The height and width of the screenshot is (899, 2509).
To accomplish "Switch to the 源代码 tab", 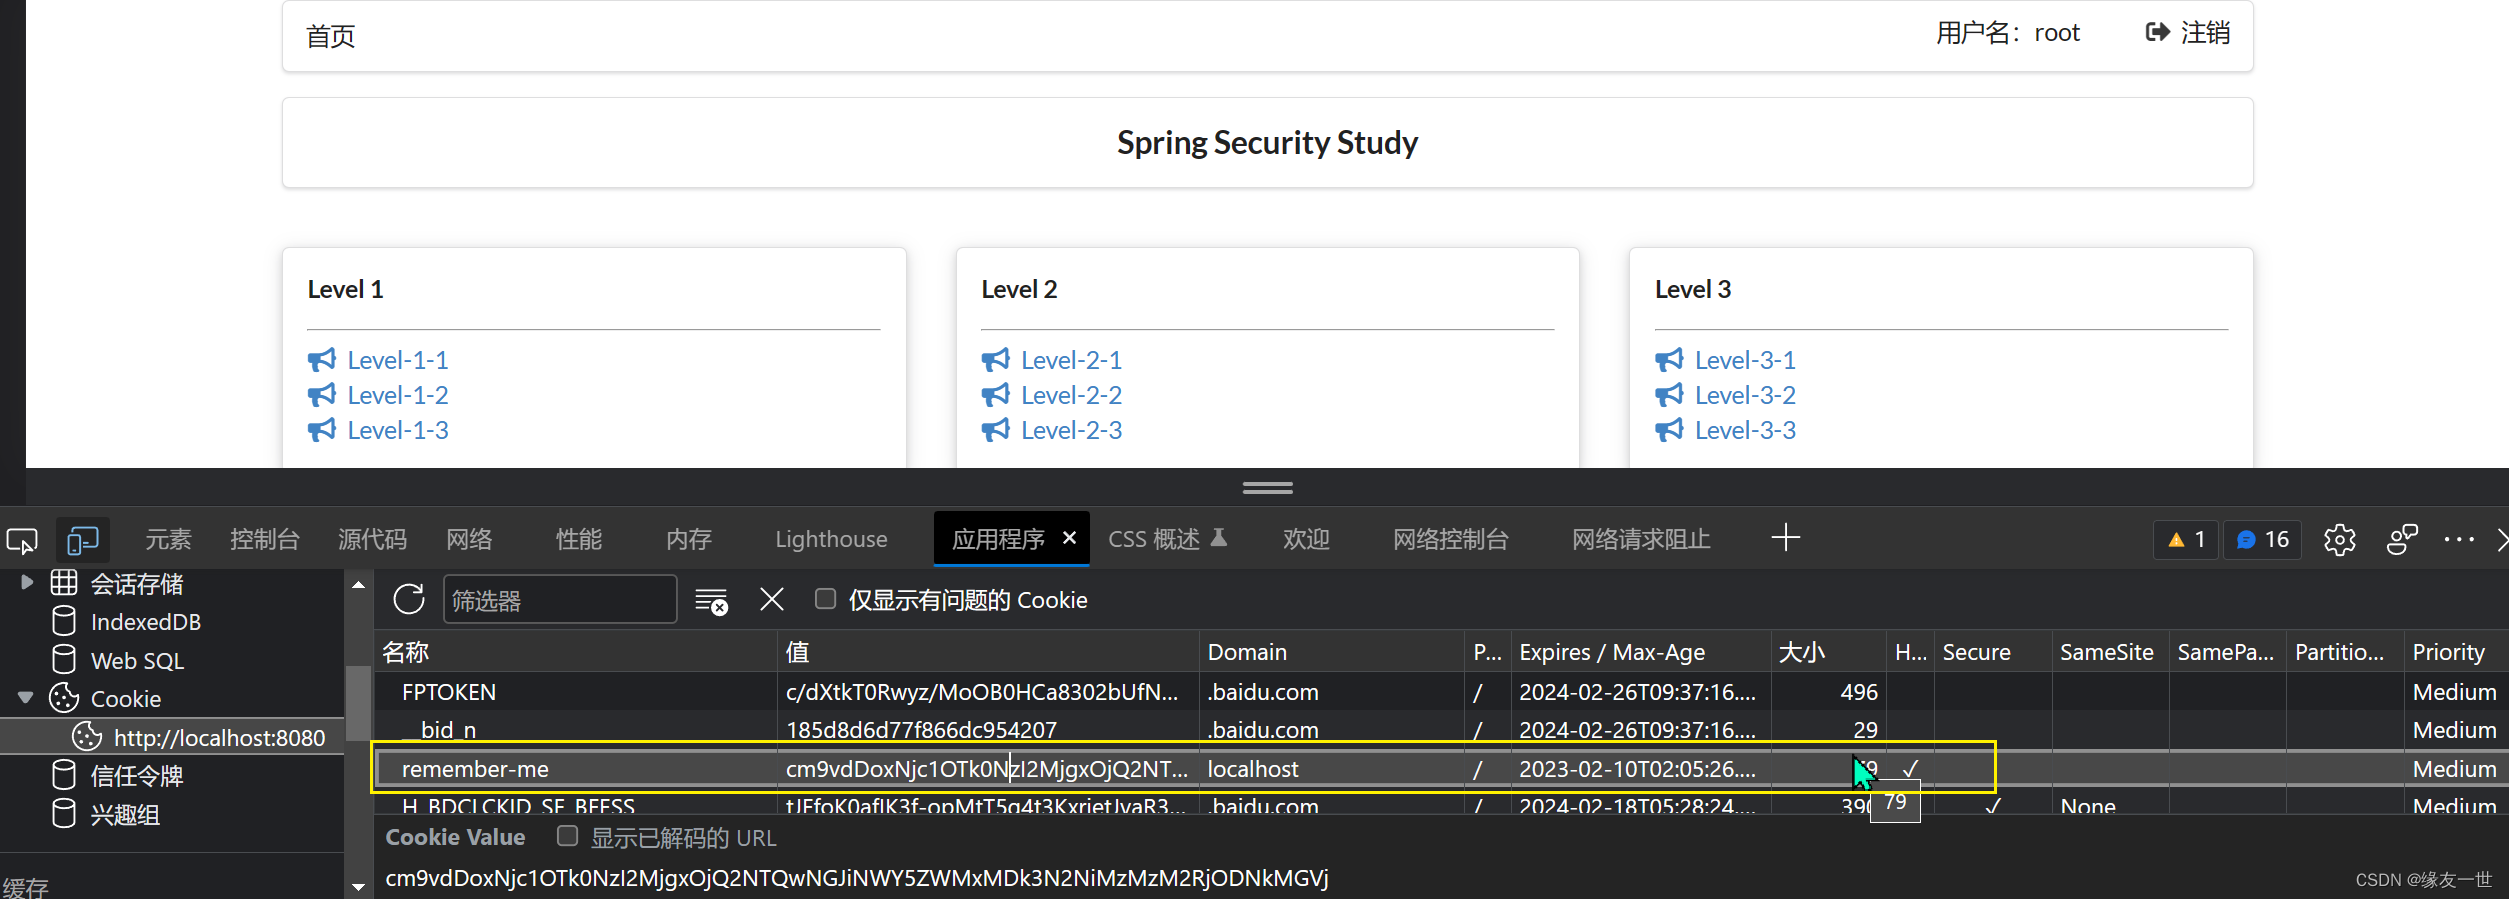I will coord(372,540).
